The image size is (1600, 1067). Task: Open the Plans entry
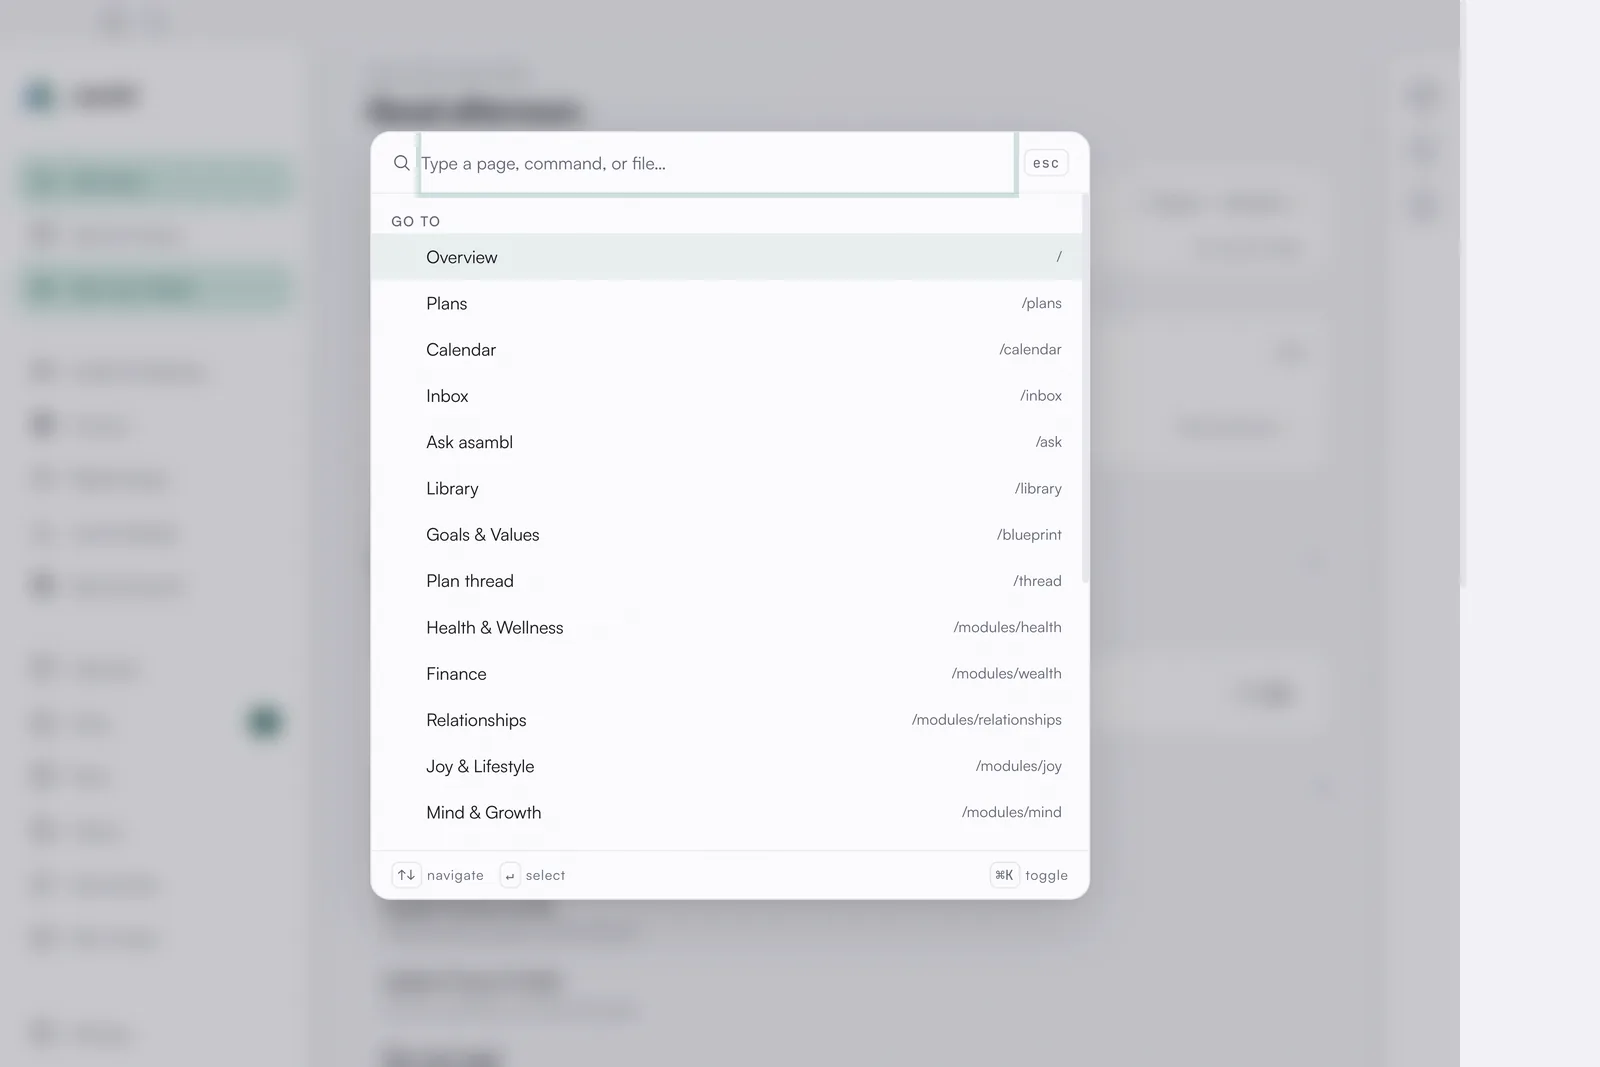726,303
